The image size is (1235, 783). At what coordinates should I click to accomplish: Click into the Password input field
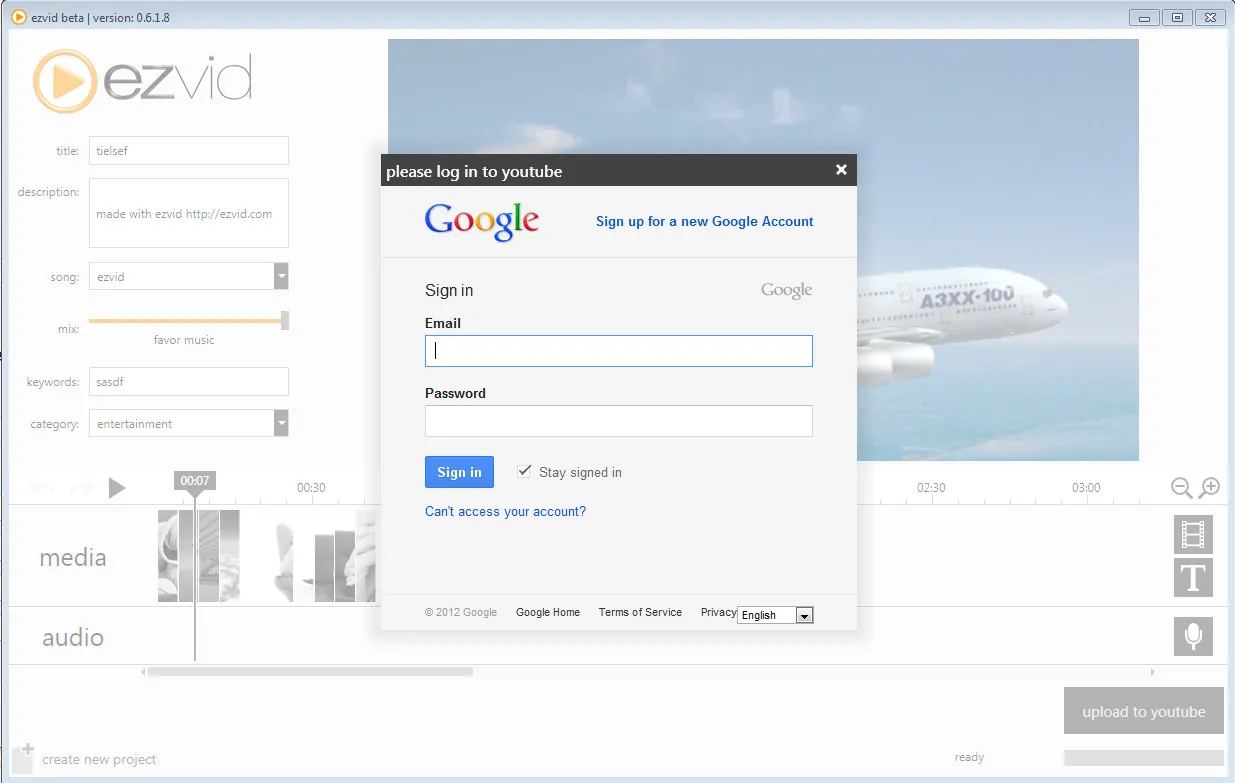(618, 421)
